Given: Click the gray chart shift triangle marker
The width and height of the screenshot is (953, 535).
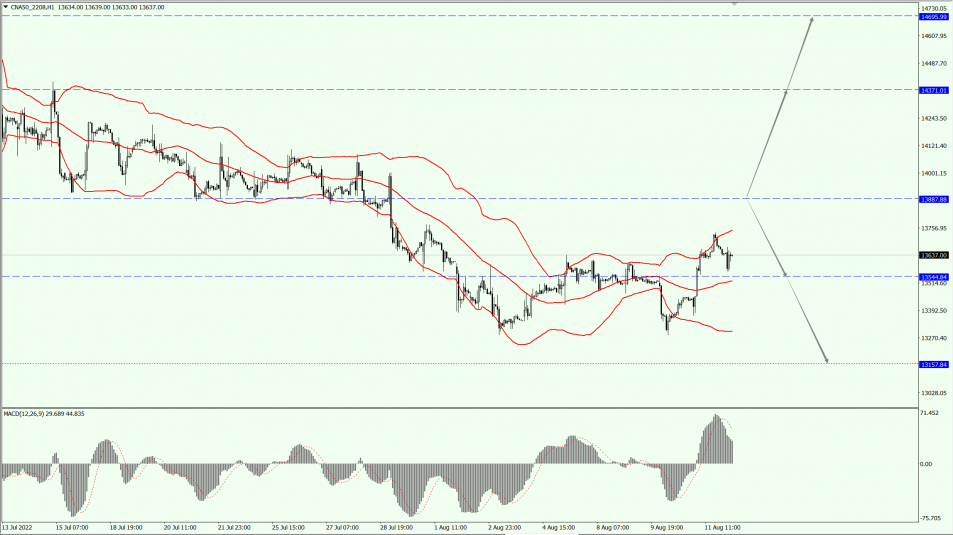Looking at the screenshot, I should pyautogui.click(x=736, y=4).
